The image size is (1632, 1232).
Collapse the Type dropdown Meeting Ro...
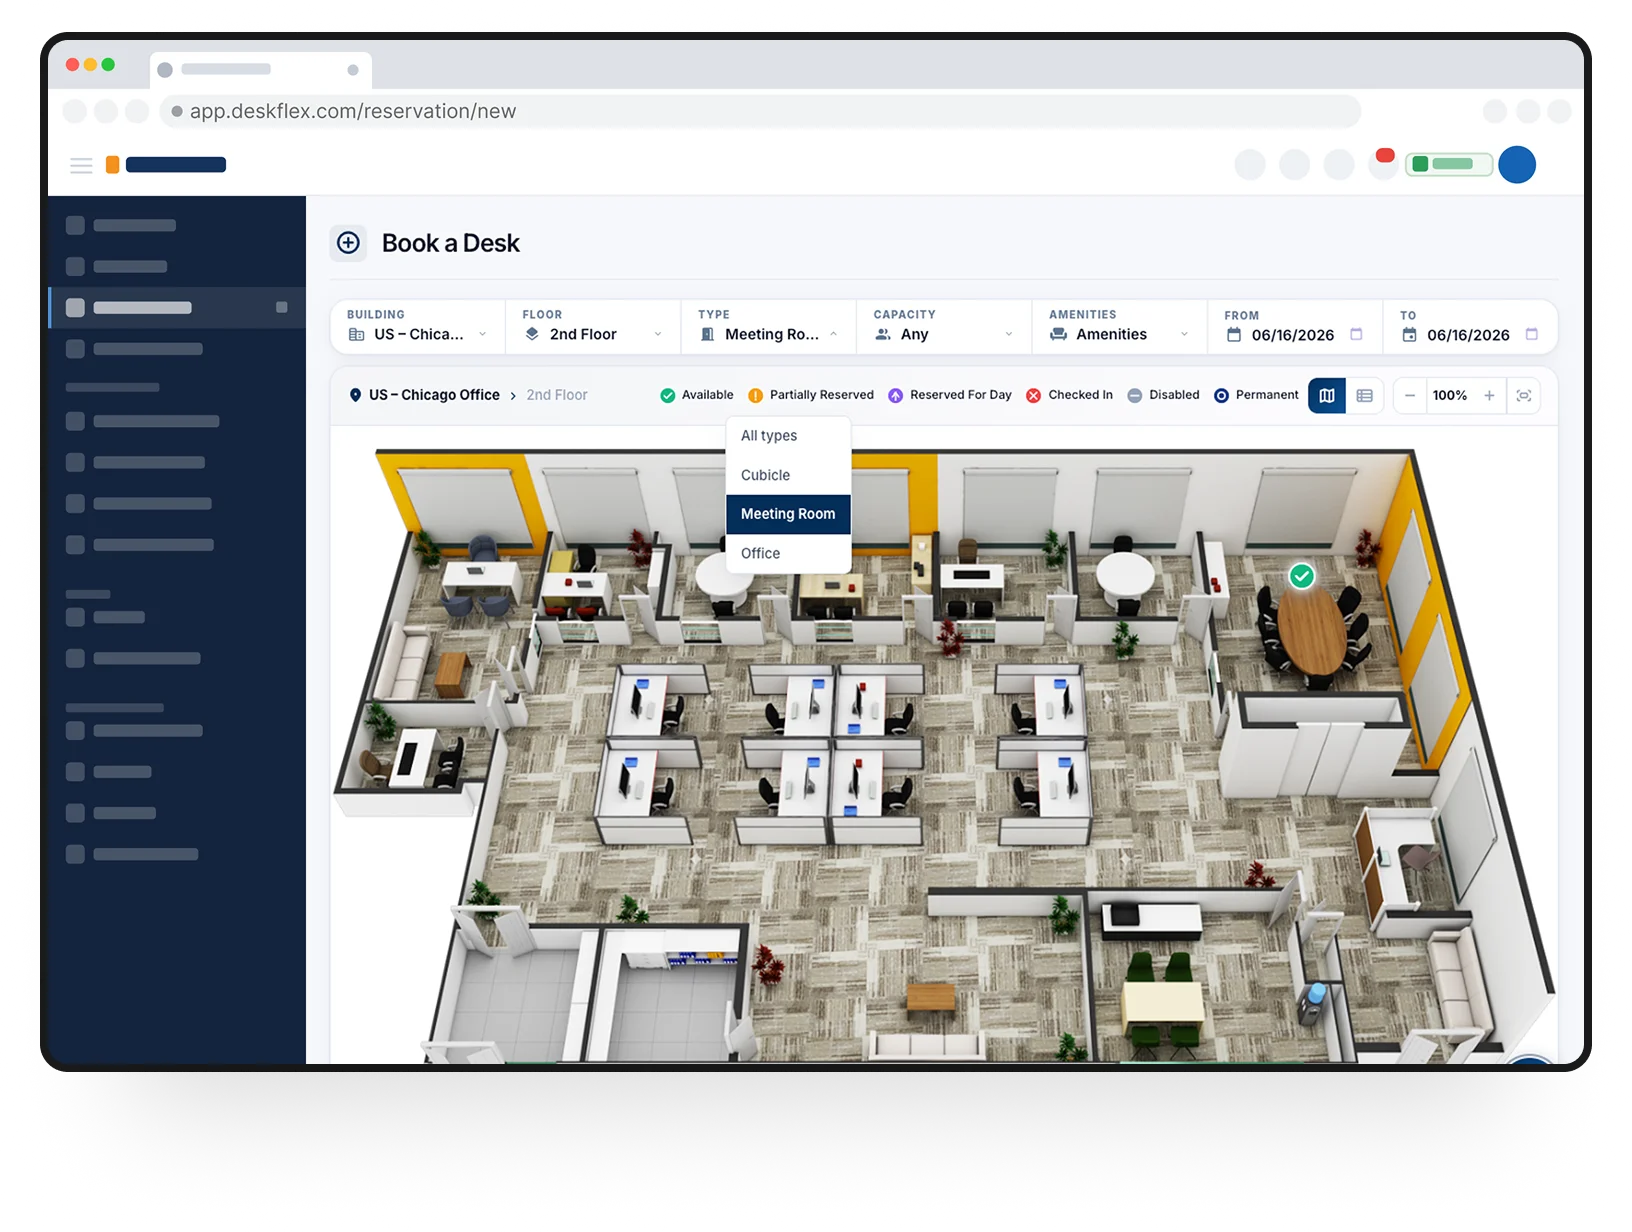tap(768, 327)
